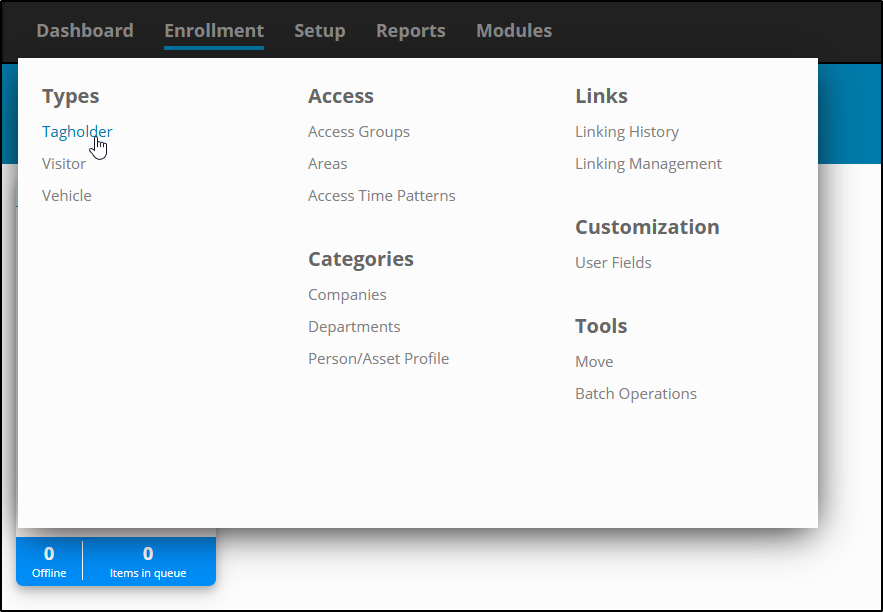The height and width of the screenshot is (612, 883).
Task: Open Areas under Access
Action: [x=328, y=164]
